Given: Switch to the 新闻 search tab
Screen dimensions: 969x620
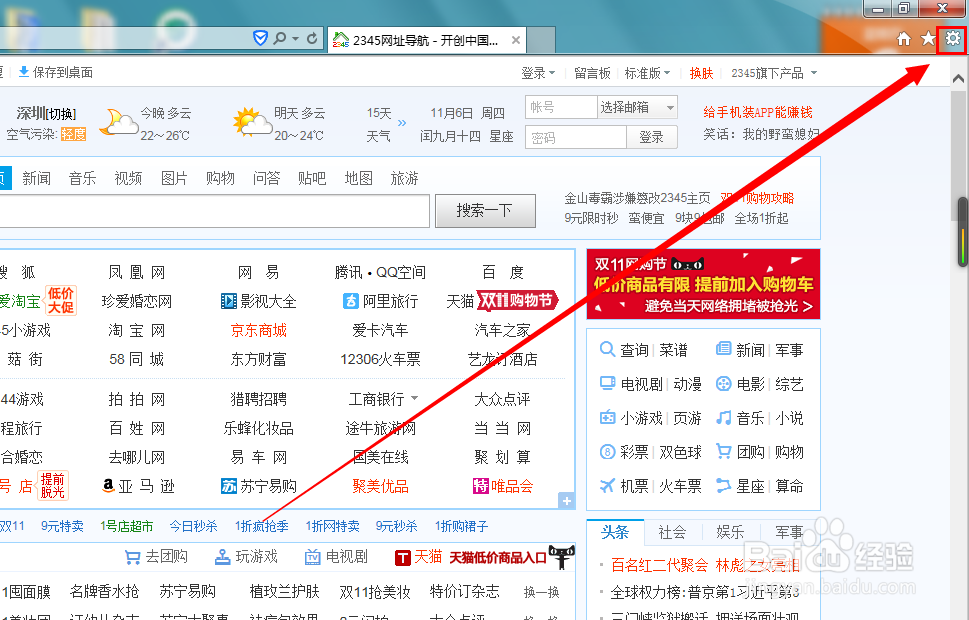Looking at the screenshot, I should pos(36,178).
